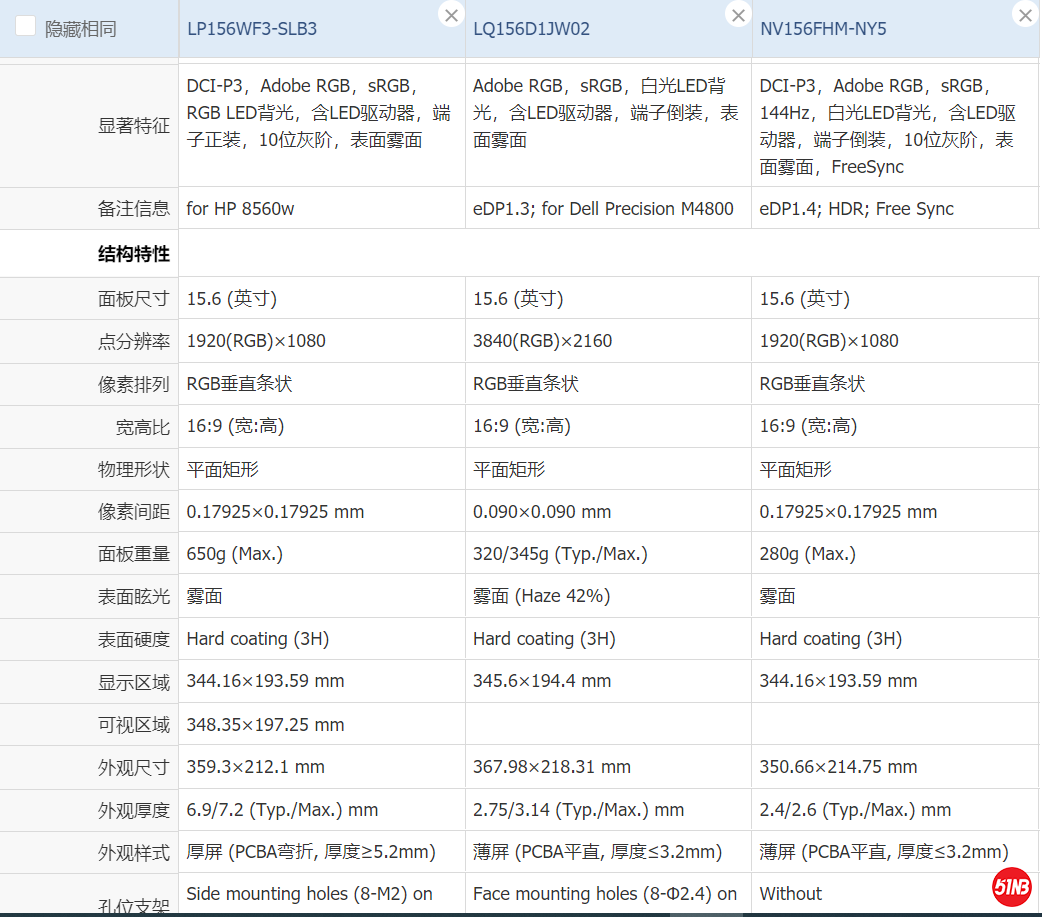
Task: Select the 雾面 (Haze 42%) cell
Action: coord(541,596)
